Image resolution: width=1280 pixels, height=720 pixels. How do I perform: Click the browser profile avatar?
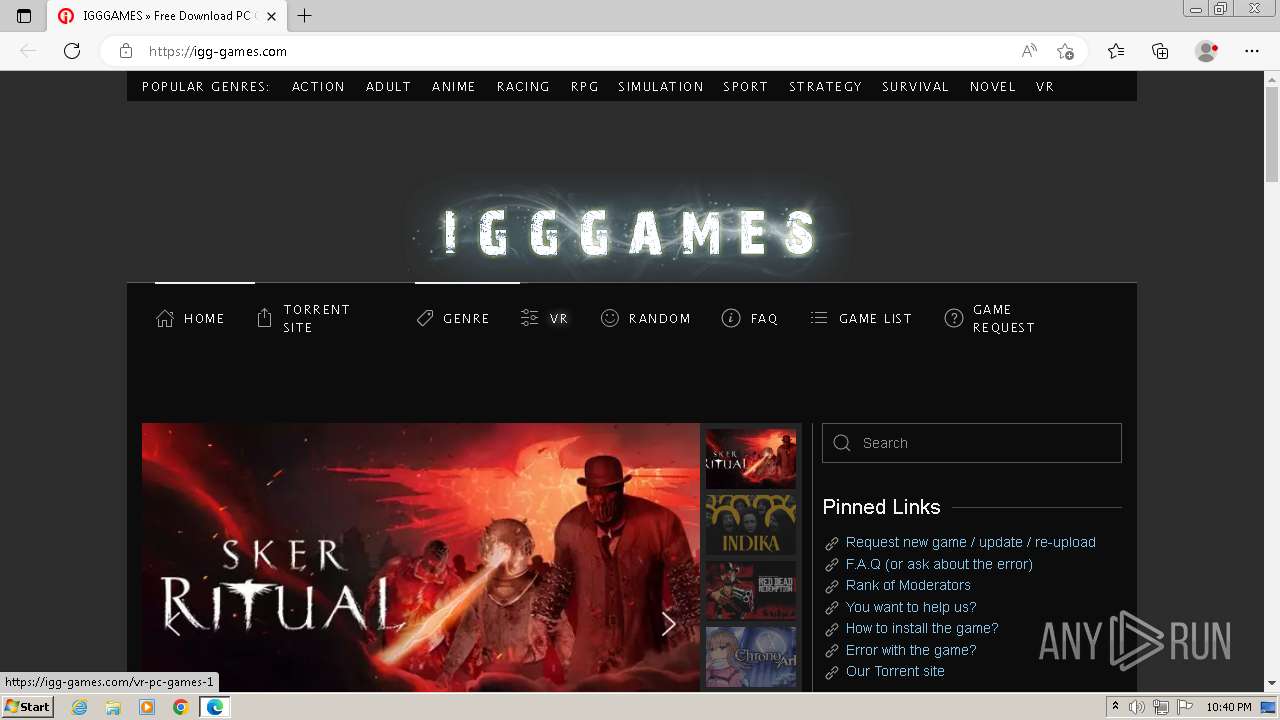(1207, 51)
